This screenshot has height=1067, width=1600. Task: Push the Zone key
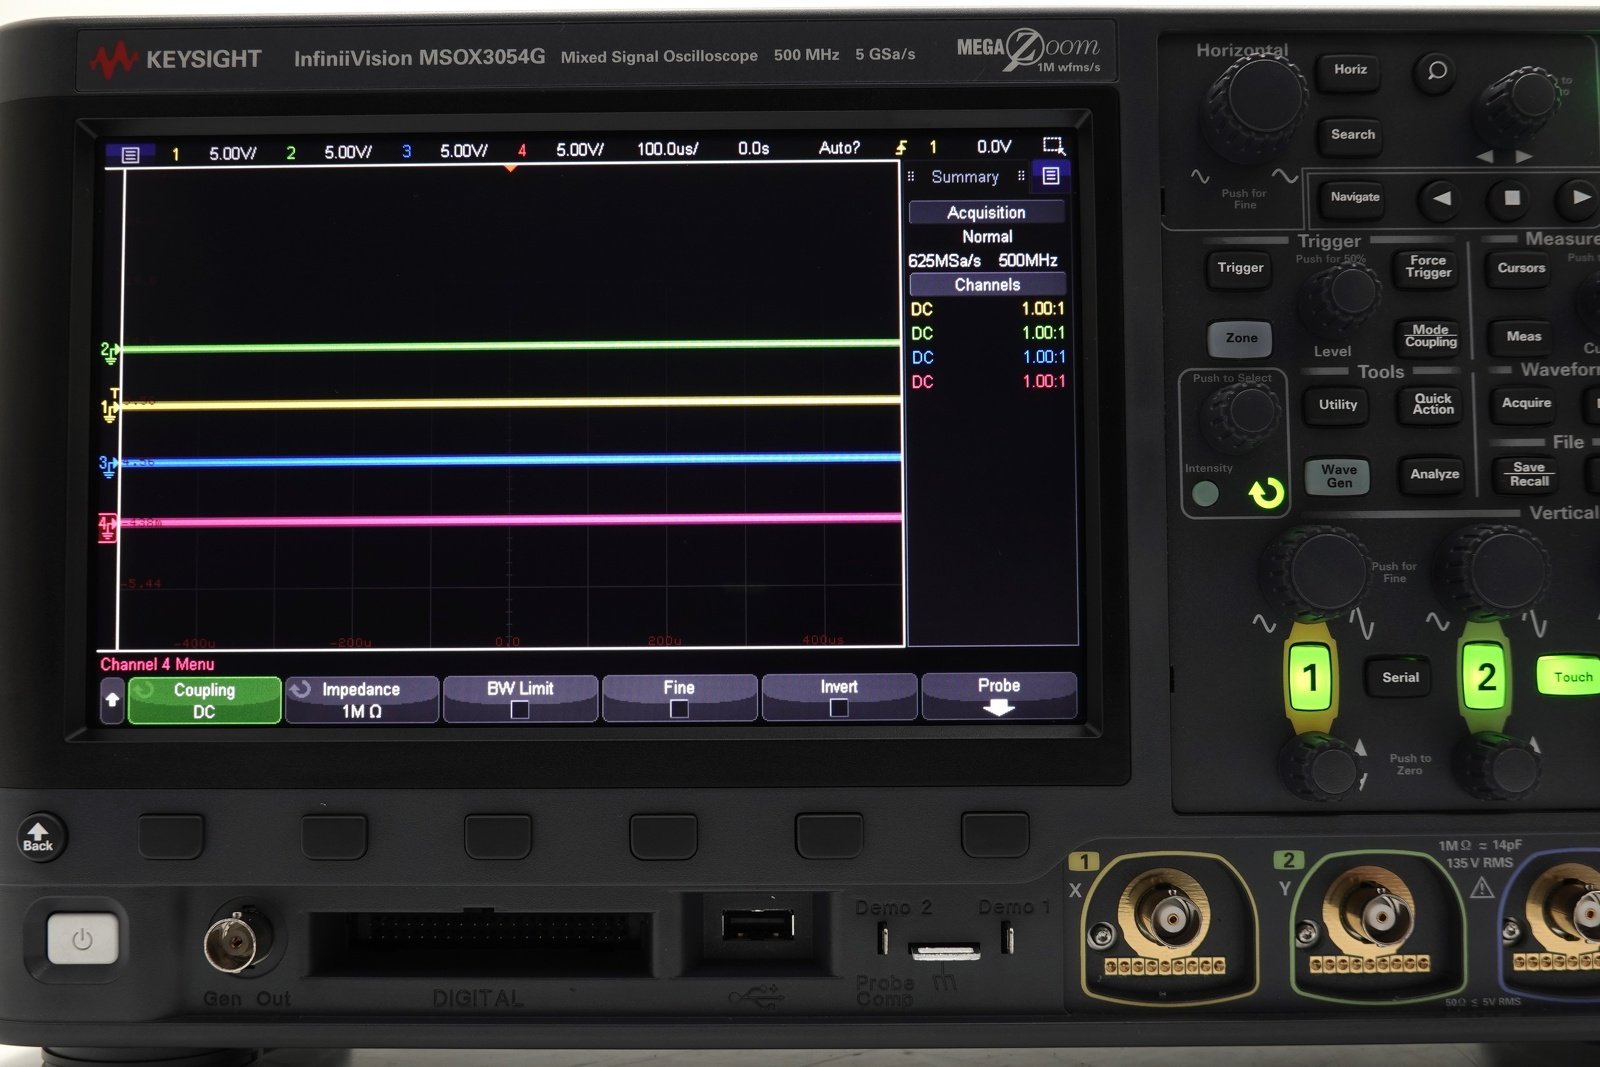tap(1241, 338)
